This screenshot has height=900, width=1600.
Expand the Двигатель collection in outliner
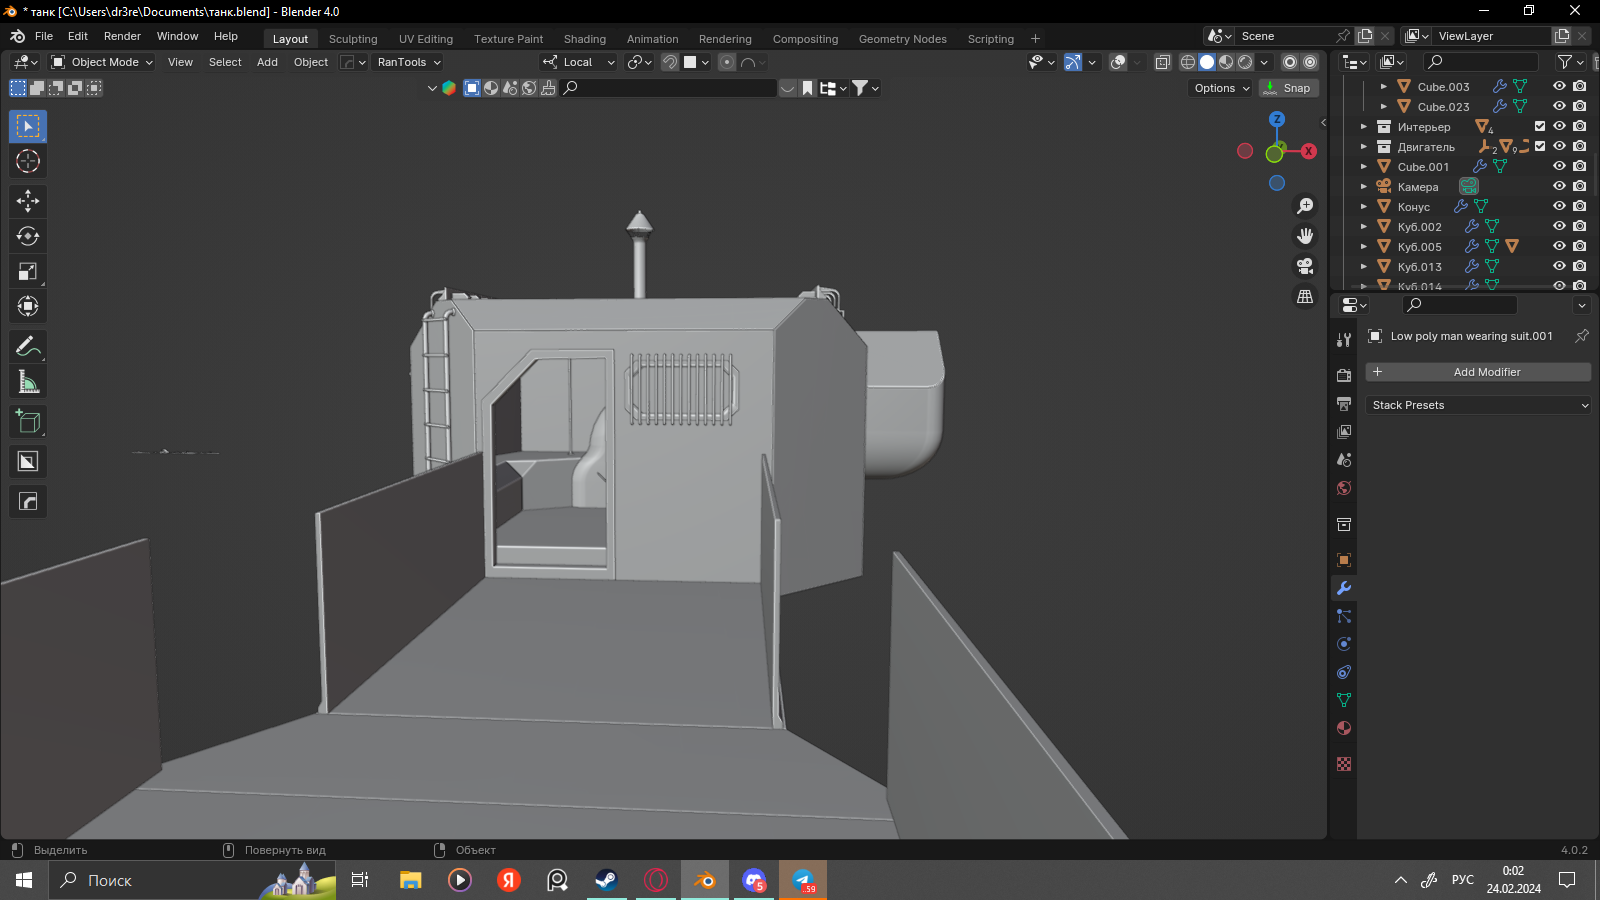[1363, 147]
